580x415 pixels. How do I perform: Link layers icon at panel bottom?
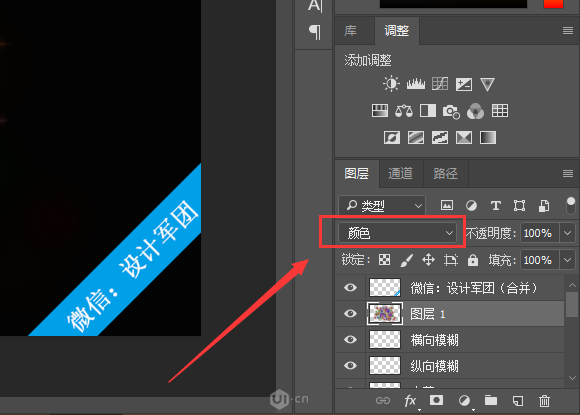[383, 401]
